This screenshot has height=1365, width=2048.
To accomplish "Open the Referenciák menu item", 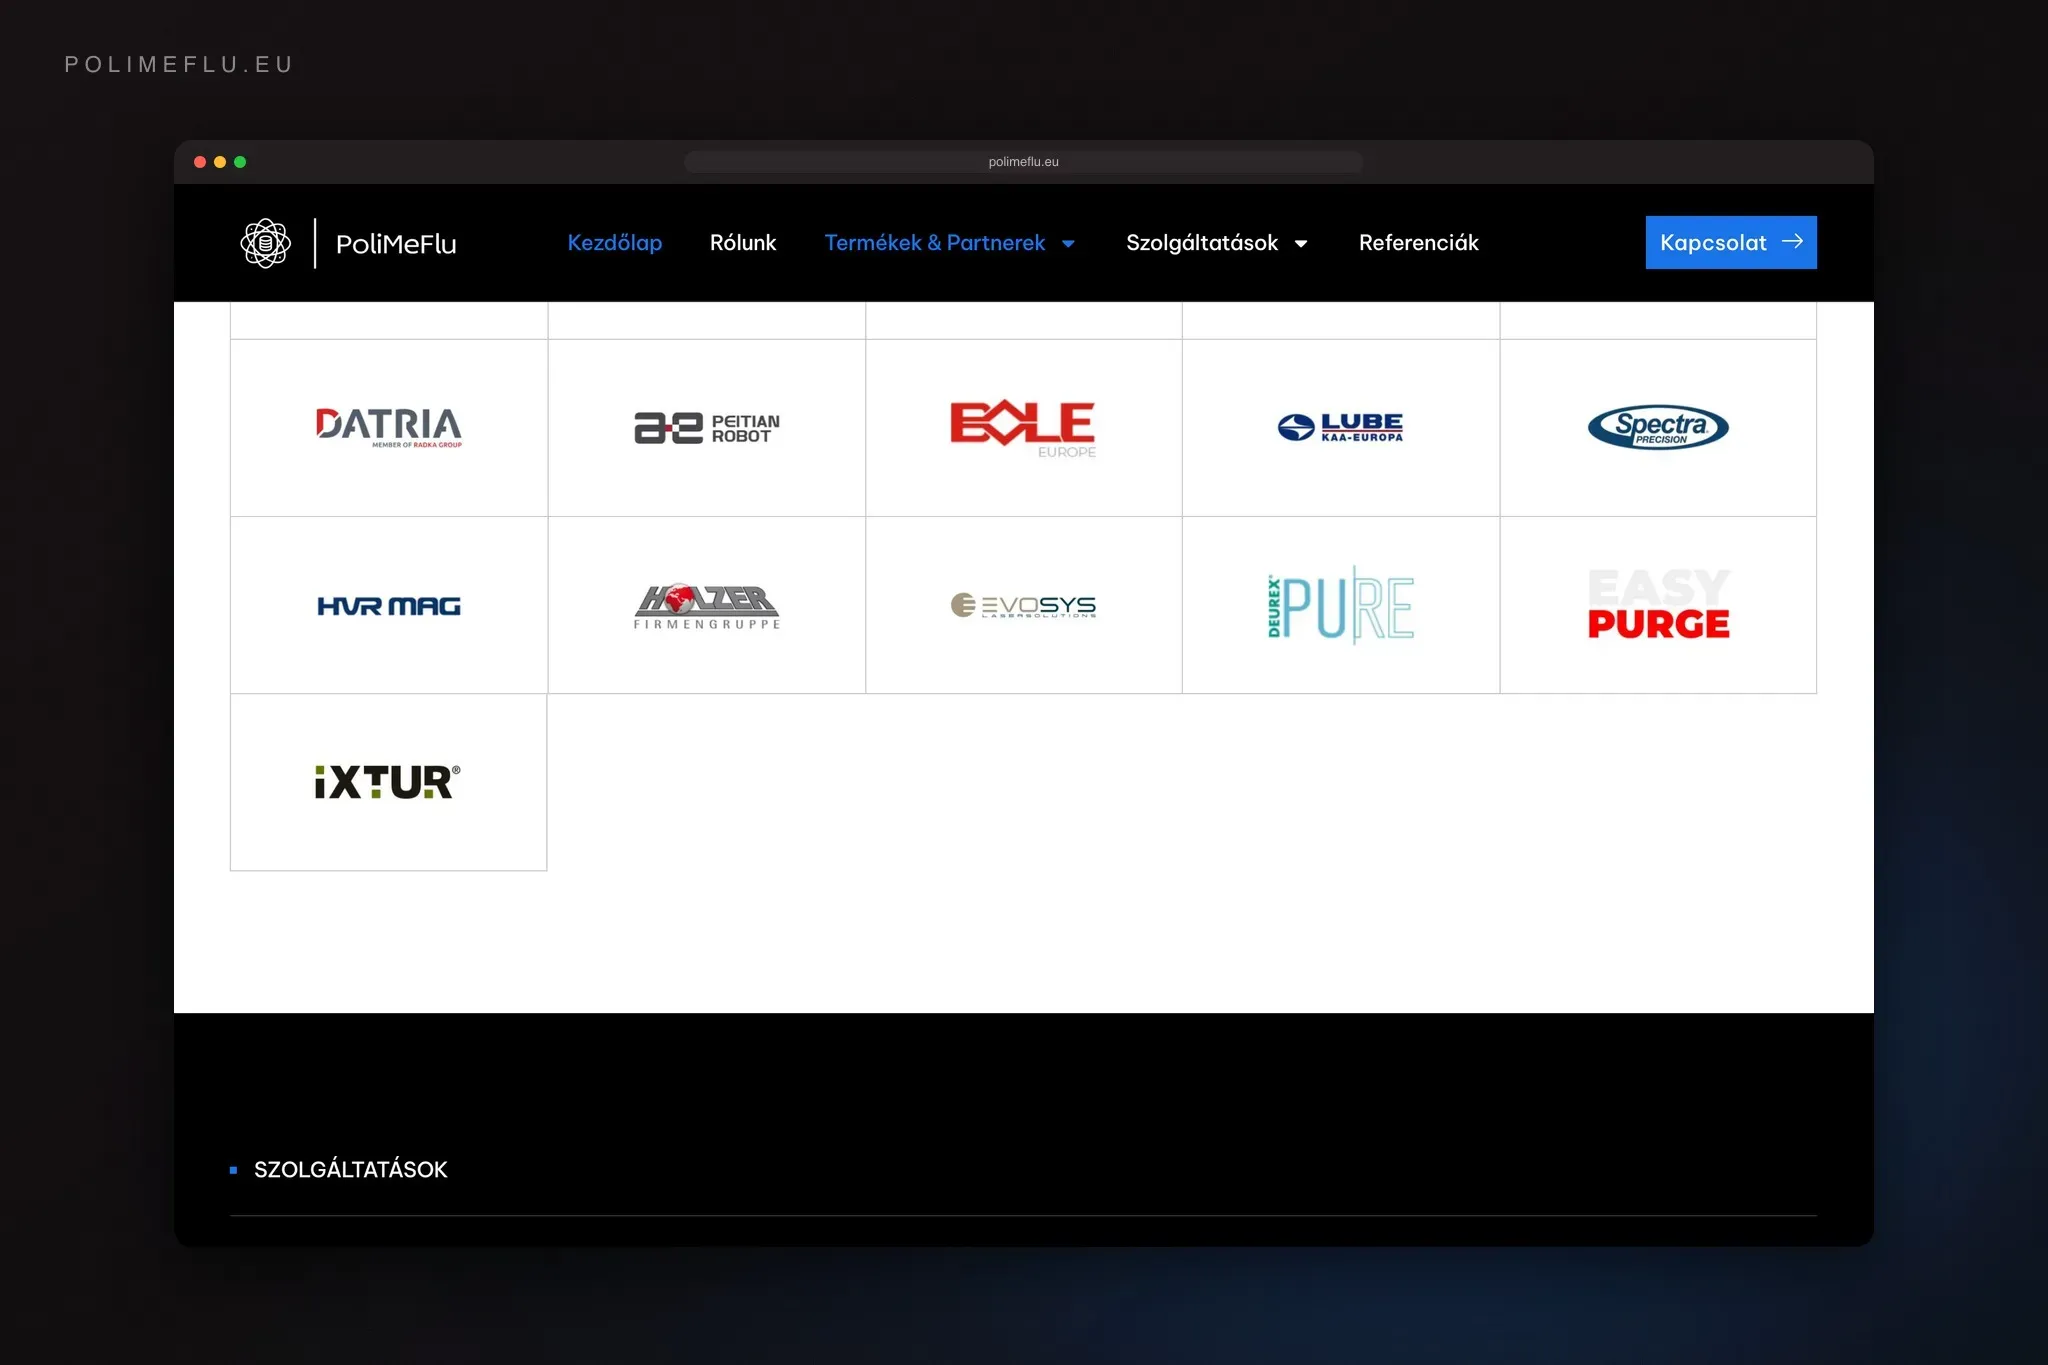I will pyautogui.click(x=1418, y=243).
